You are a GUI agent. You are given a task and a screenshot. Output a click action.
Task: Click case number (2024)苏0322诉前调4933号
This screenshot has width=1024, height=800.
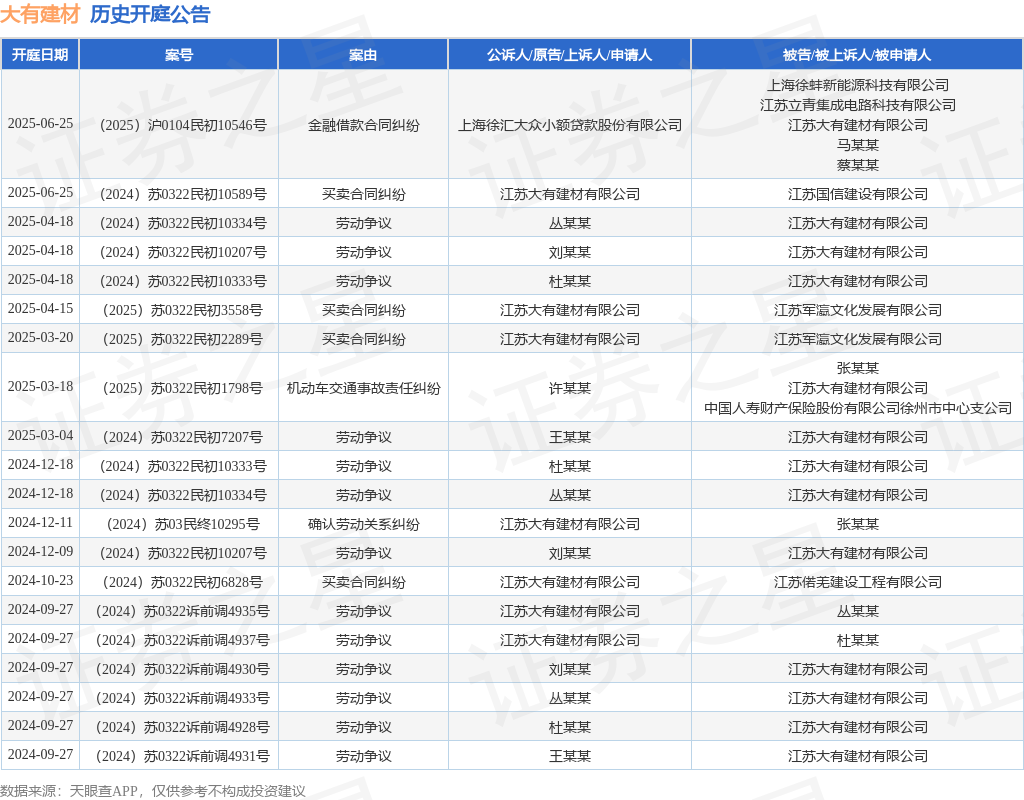pos(182,698)
